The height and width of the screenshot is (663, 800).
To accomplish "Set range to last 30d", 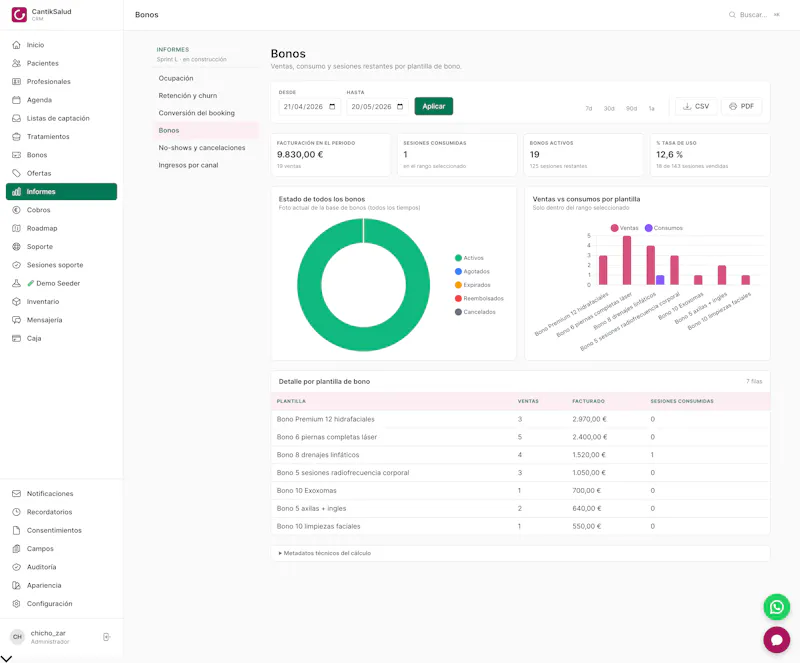I will point(609,108).
